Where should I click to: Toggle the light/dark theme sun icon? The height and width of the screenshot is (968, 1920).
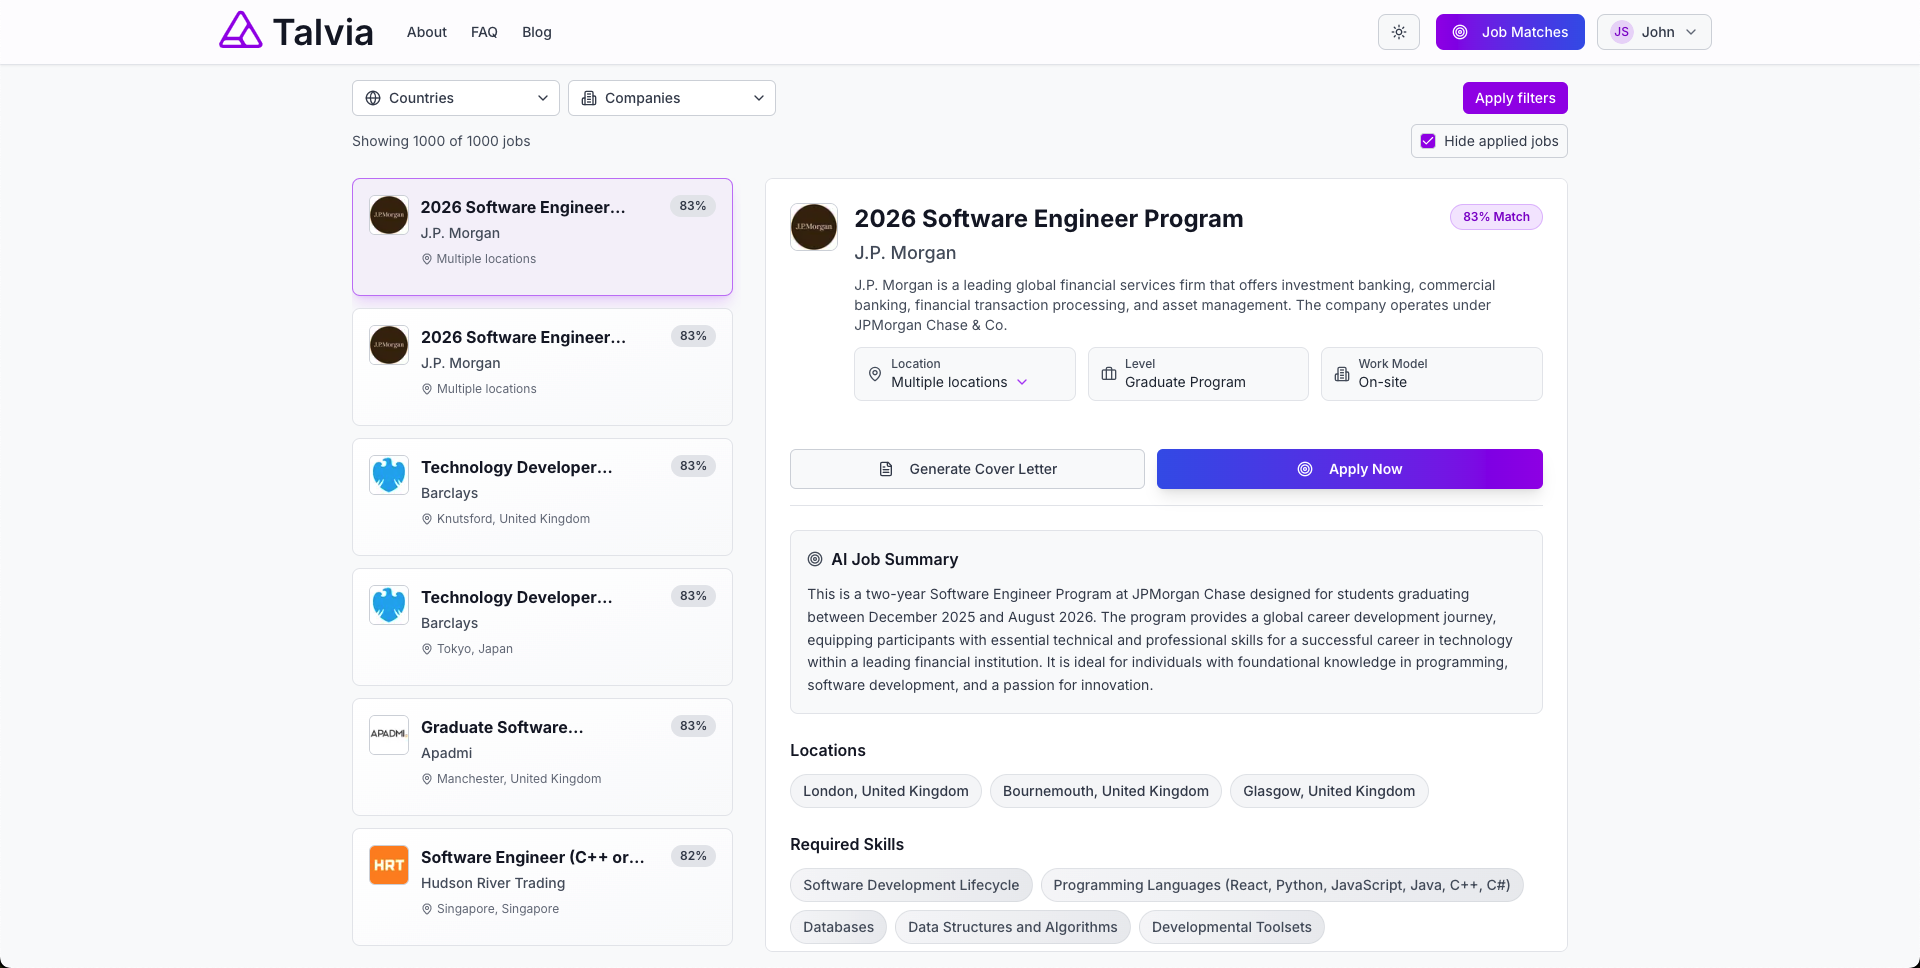coord(1399,32)
